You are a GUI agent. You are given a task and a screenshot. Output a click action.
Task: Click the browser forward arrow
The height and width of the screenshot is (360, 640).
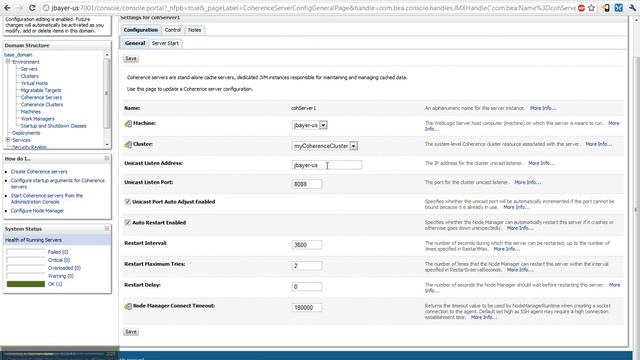[19, 8]
